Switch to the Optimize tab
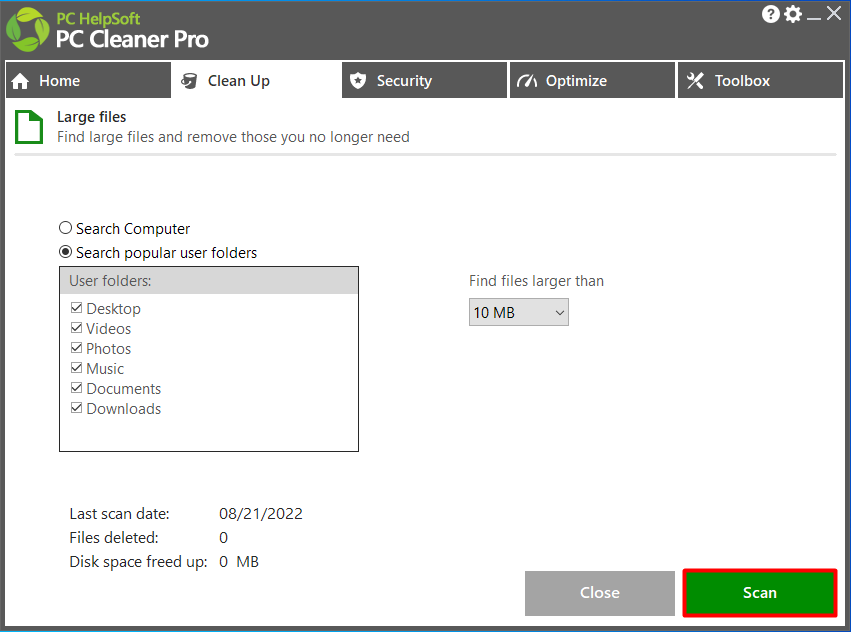This screenshot has height=632, width=851. 592,80
